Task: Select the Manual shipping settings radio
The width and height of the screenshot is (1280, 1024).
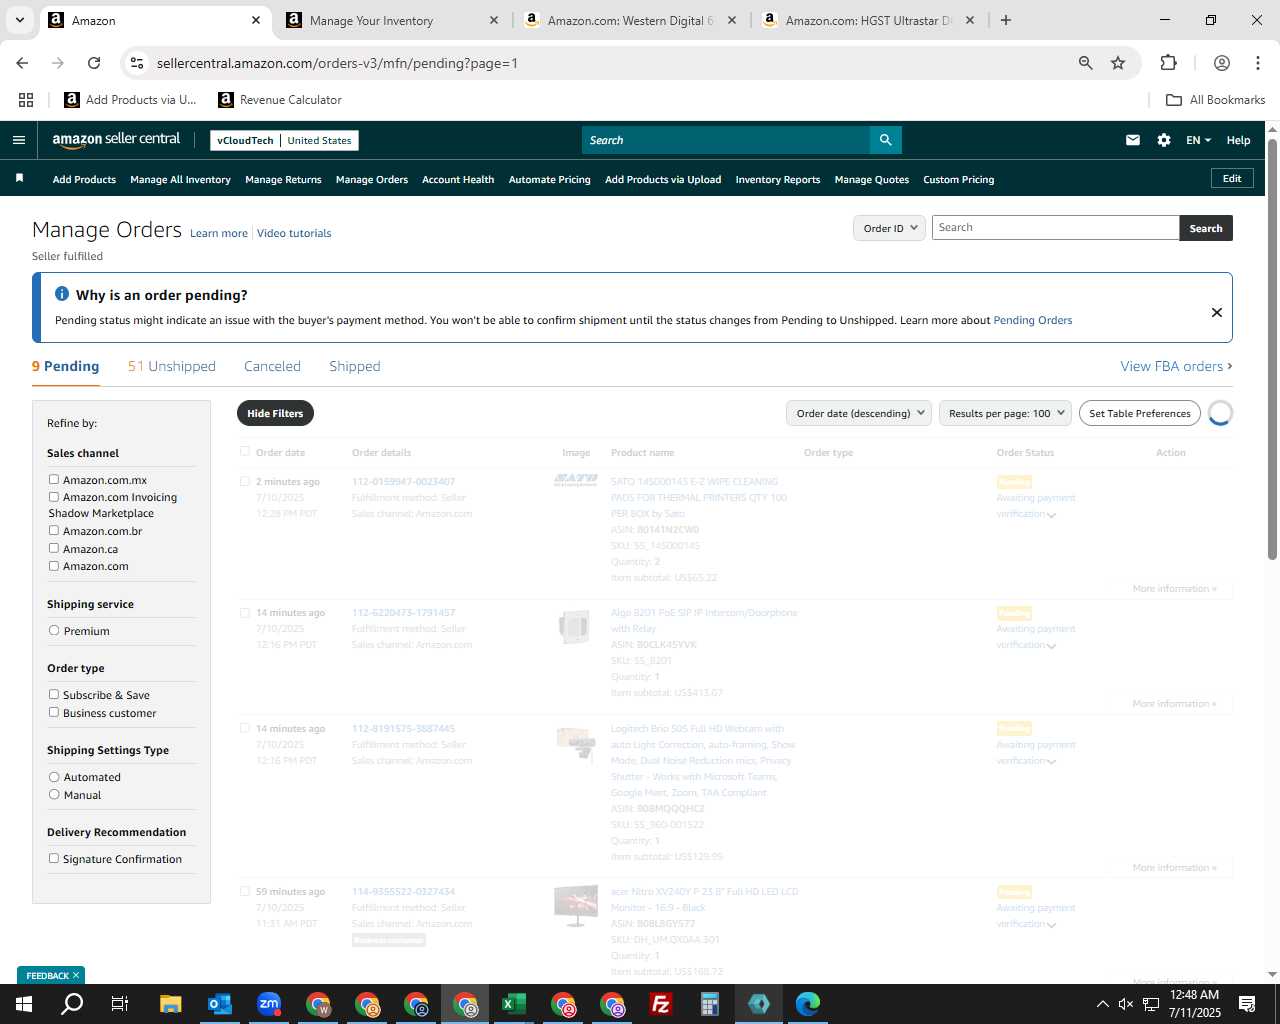Action: click(x=54, y=795)
